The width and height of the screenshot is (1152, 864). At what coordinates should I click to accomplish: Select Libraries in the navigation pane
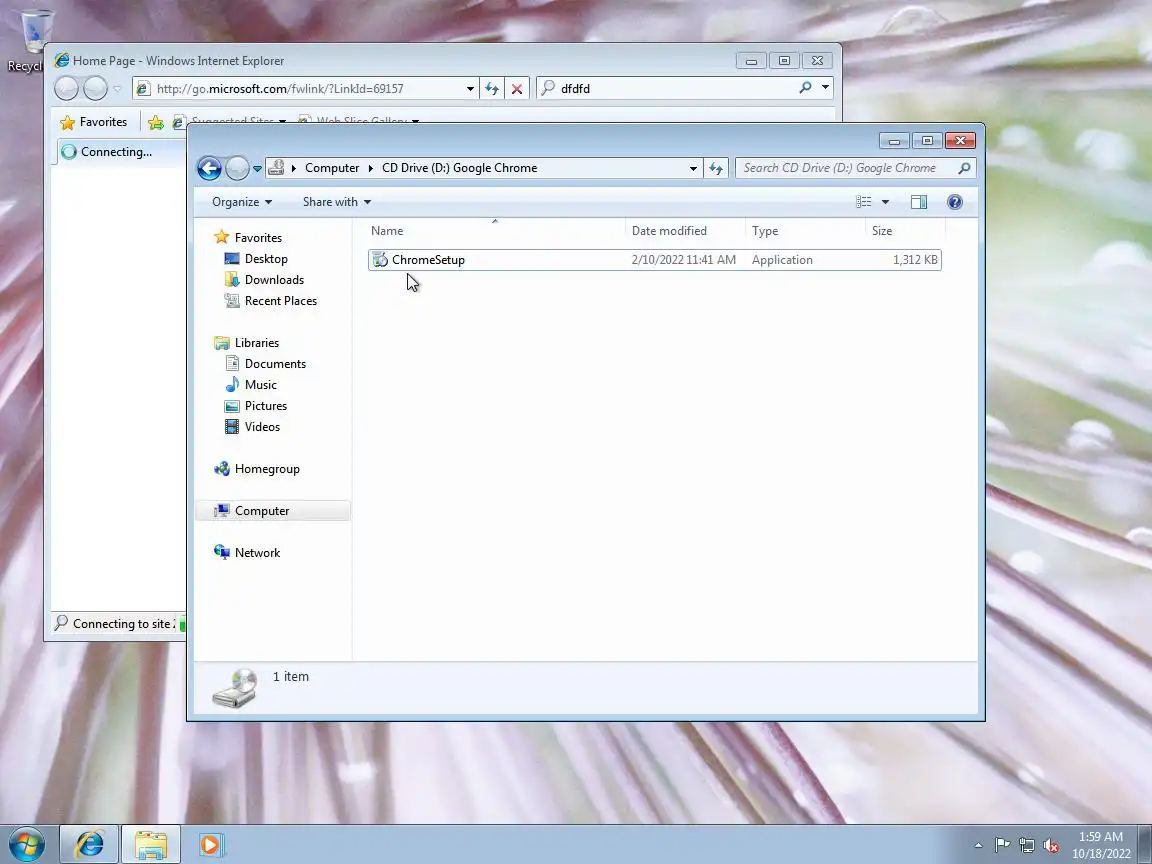point(256,342)
